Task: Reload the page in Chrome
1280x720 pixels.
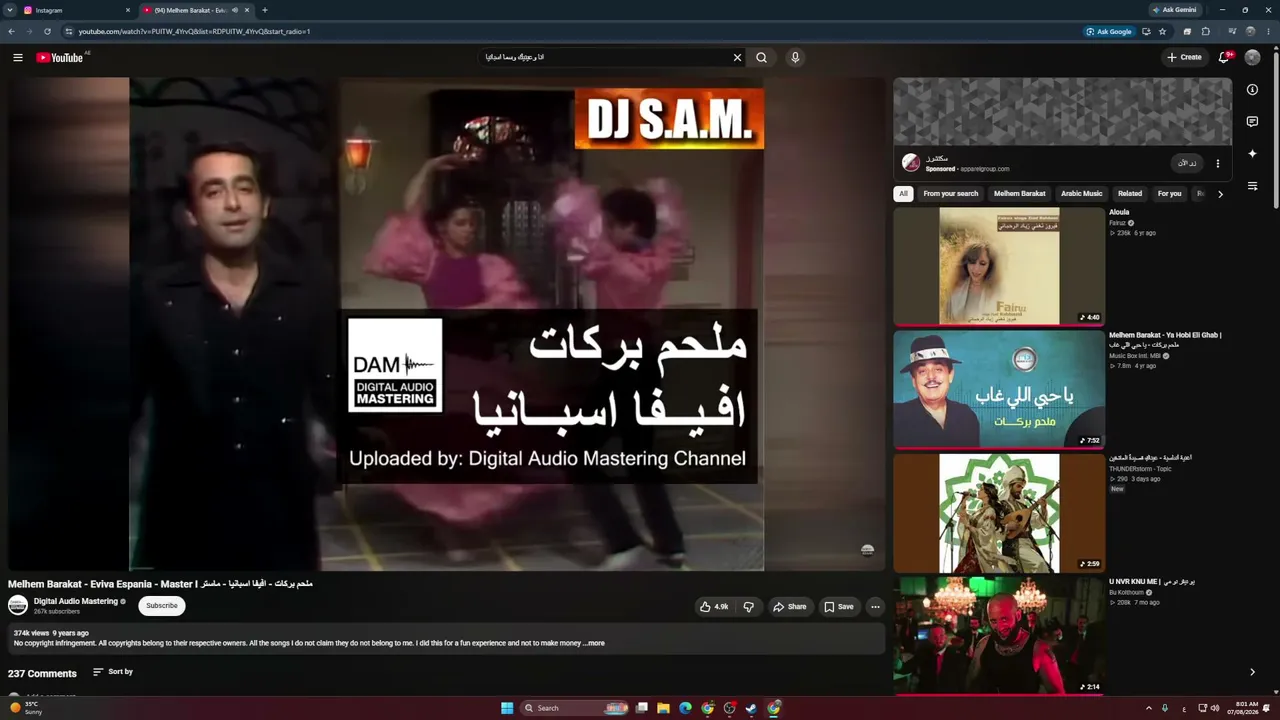Action: tap(47, 31)
